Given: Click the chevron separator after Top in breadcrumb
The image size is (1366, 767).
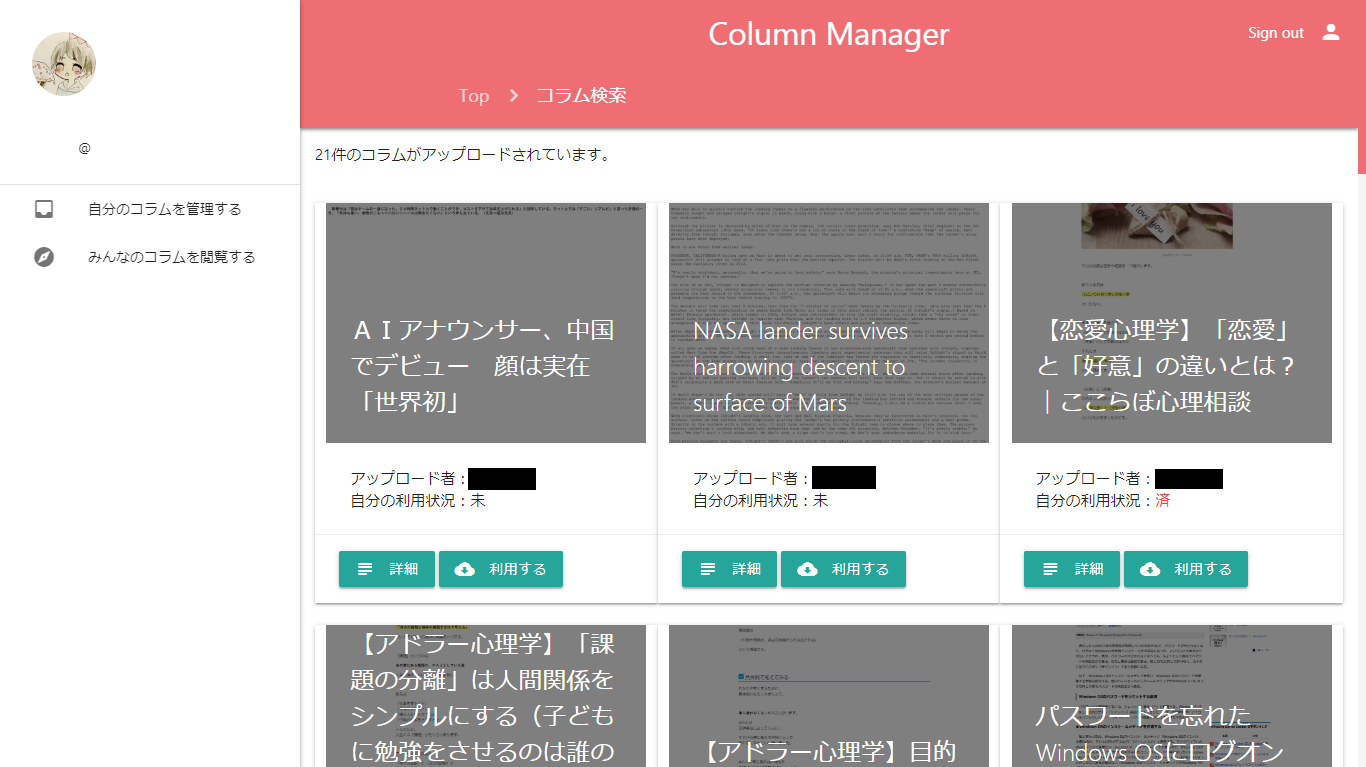Looking at the screenshot, I should point(514,96).
